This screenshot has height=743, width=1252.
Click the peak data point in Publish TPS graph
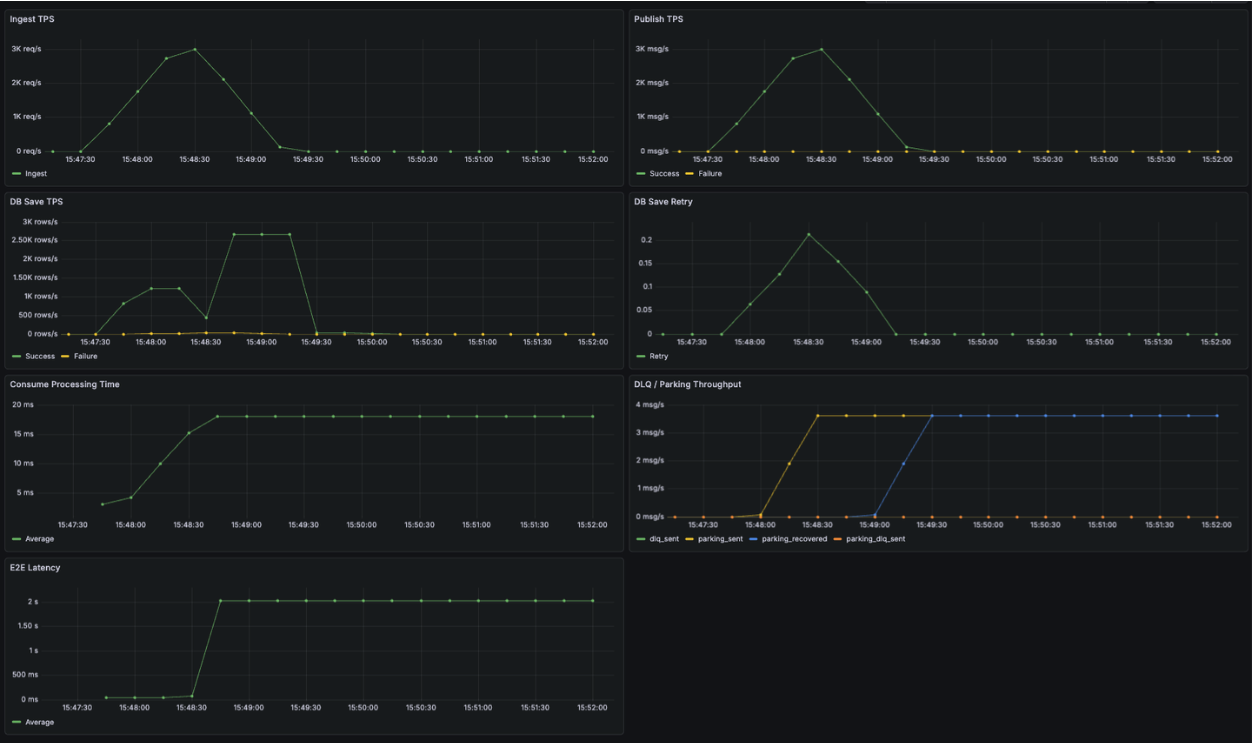pos(821,49)
